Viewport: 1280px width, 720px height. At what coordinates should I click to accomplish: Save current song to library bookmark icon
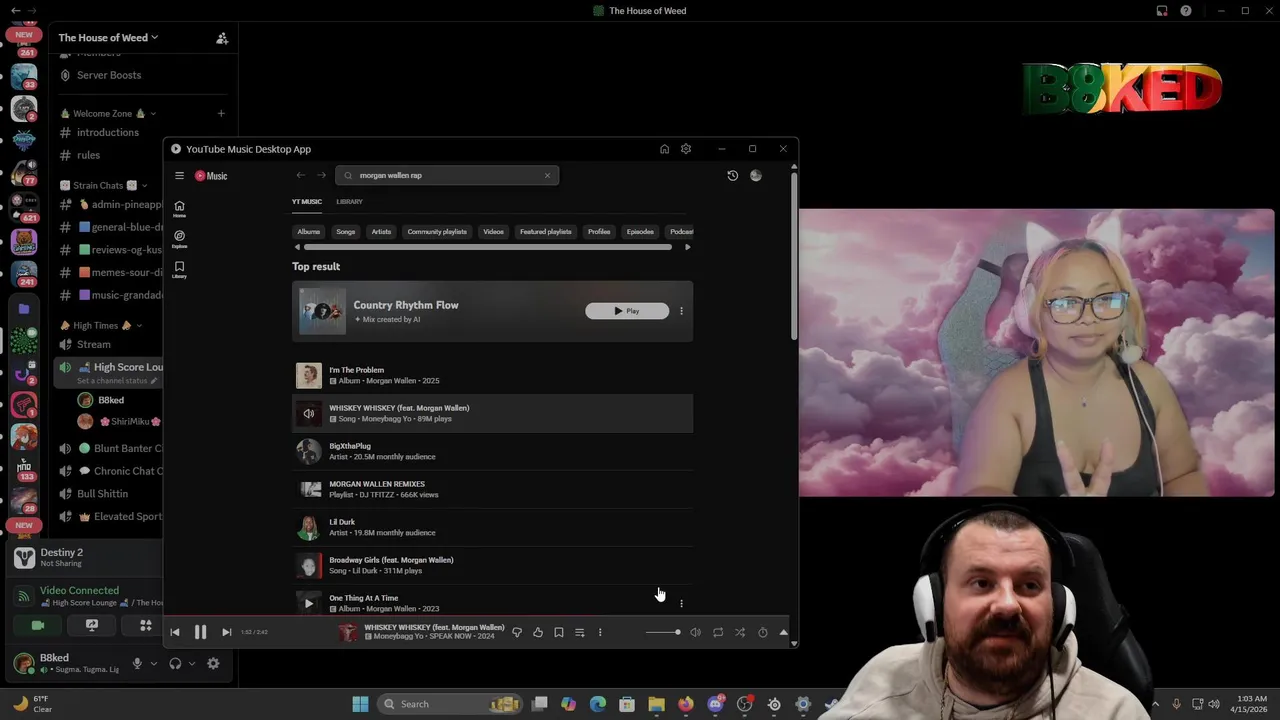[559, 632]
